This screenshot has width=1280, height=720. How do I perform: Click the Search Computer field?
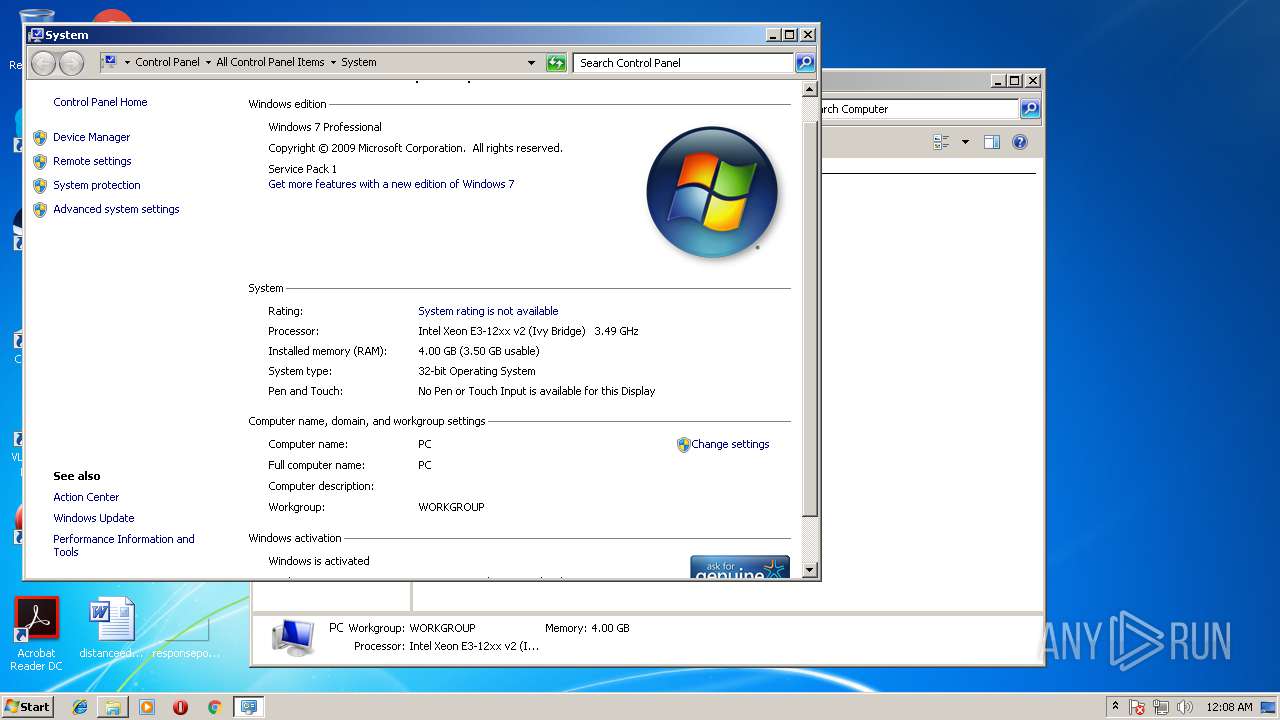pos(918,109)
